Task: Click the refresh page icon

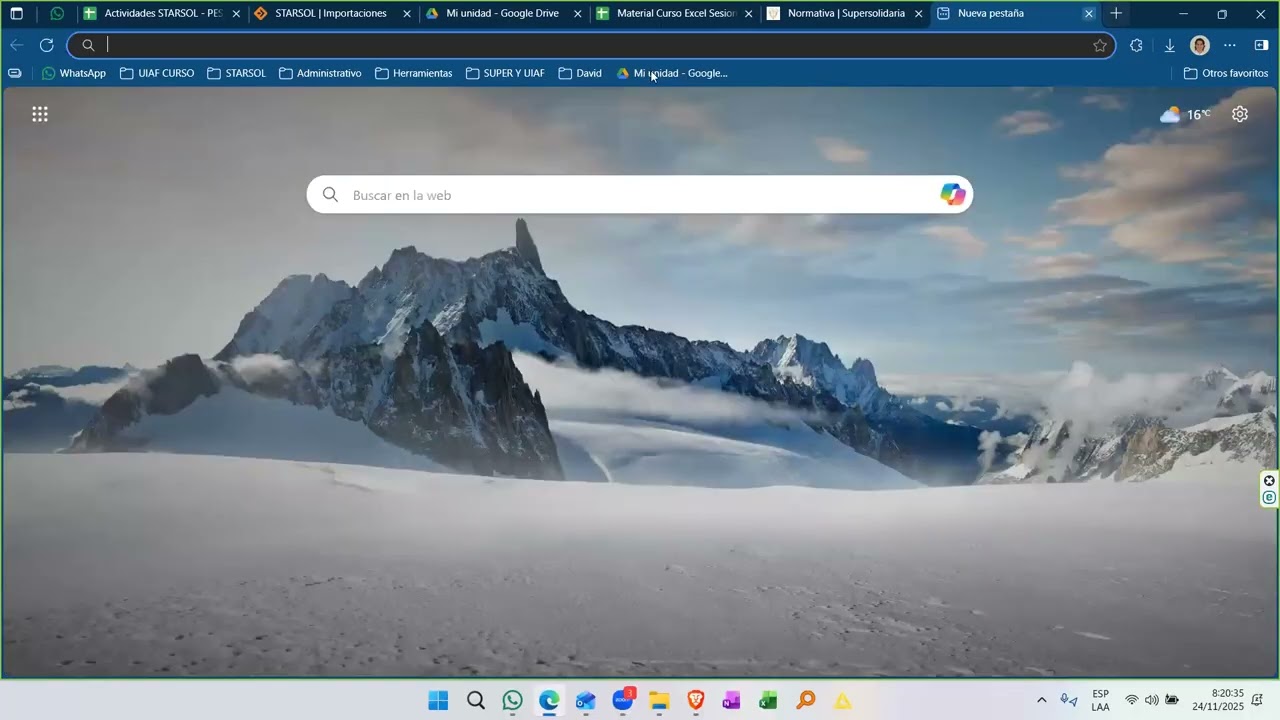Action: click(46, 45)
